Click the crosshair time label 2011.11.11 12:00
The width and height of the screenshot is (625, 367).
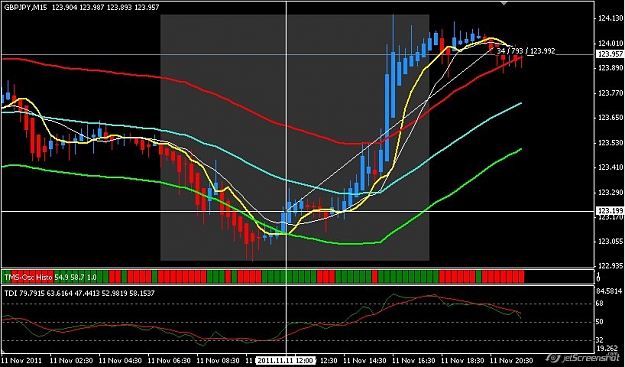285,360
